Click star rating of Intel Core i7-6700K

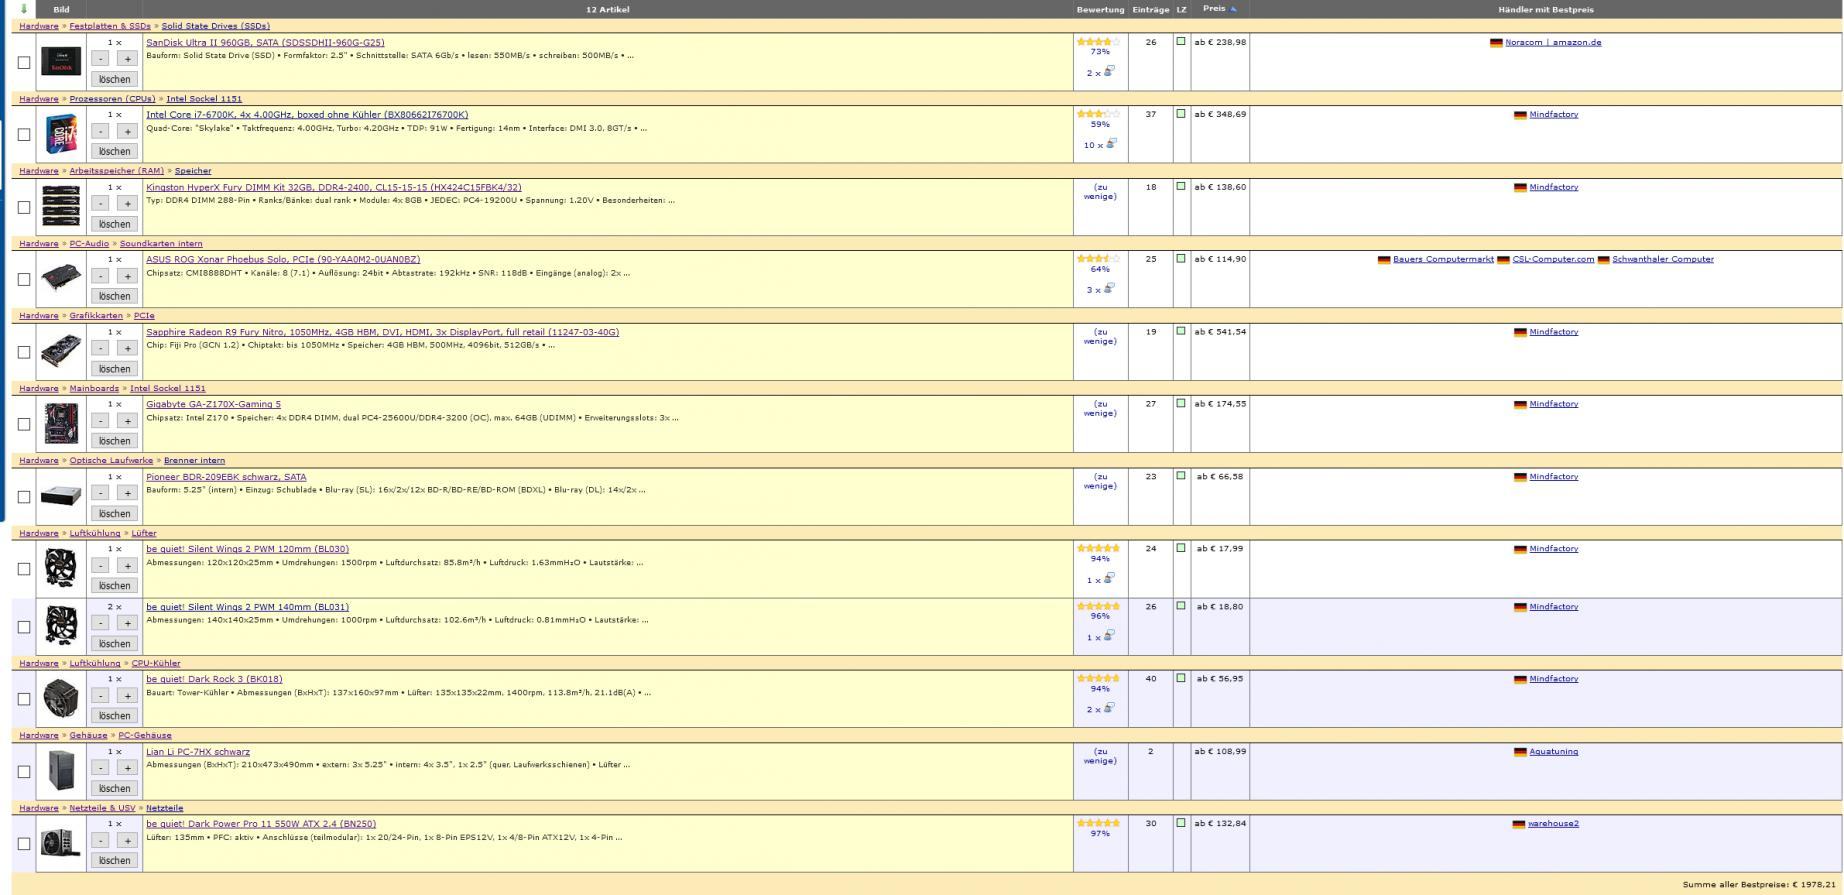click(x=1099, y=114)
